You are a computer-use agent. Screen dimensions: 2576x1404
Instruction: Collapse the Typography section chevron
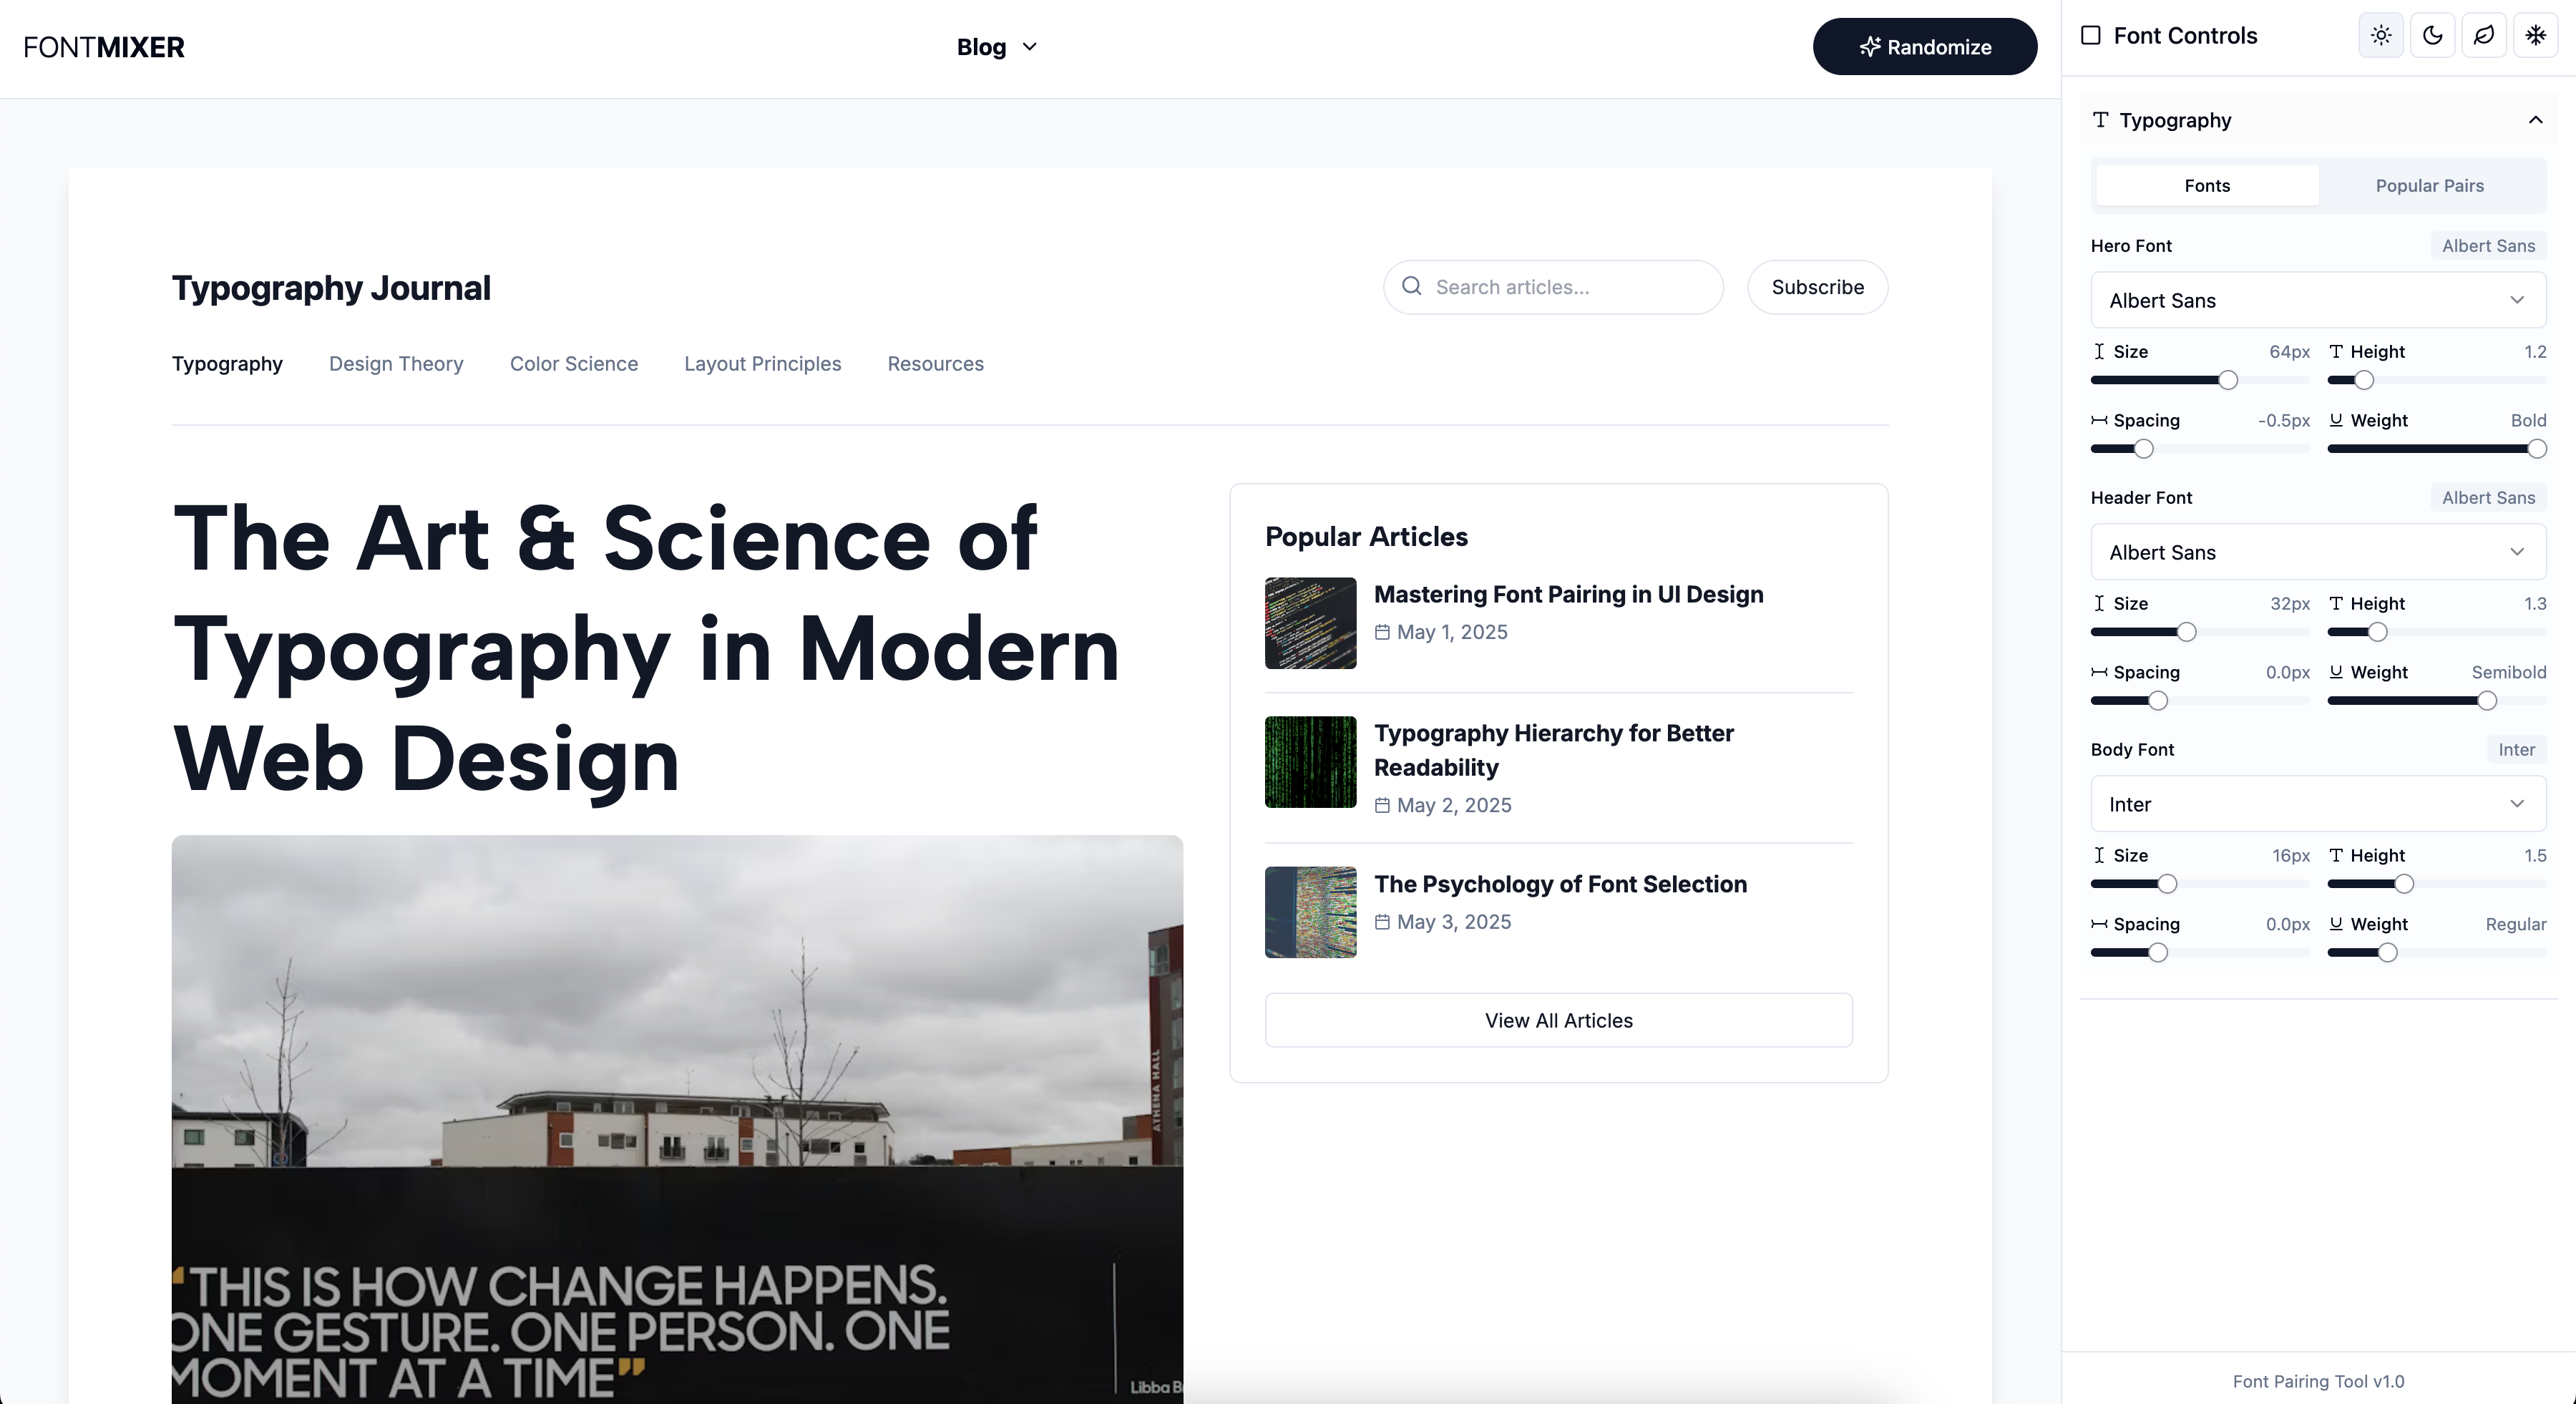click(x=2535, y=120)
